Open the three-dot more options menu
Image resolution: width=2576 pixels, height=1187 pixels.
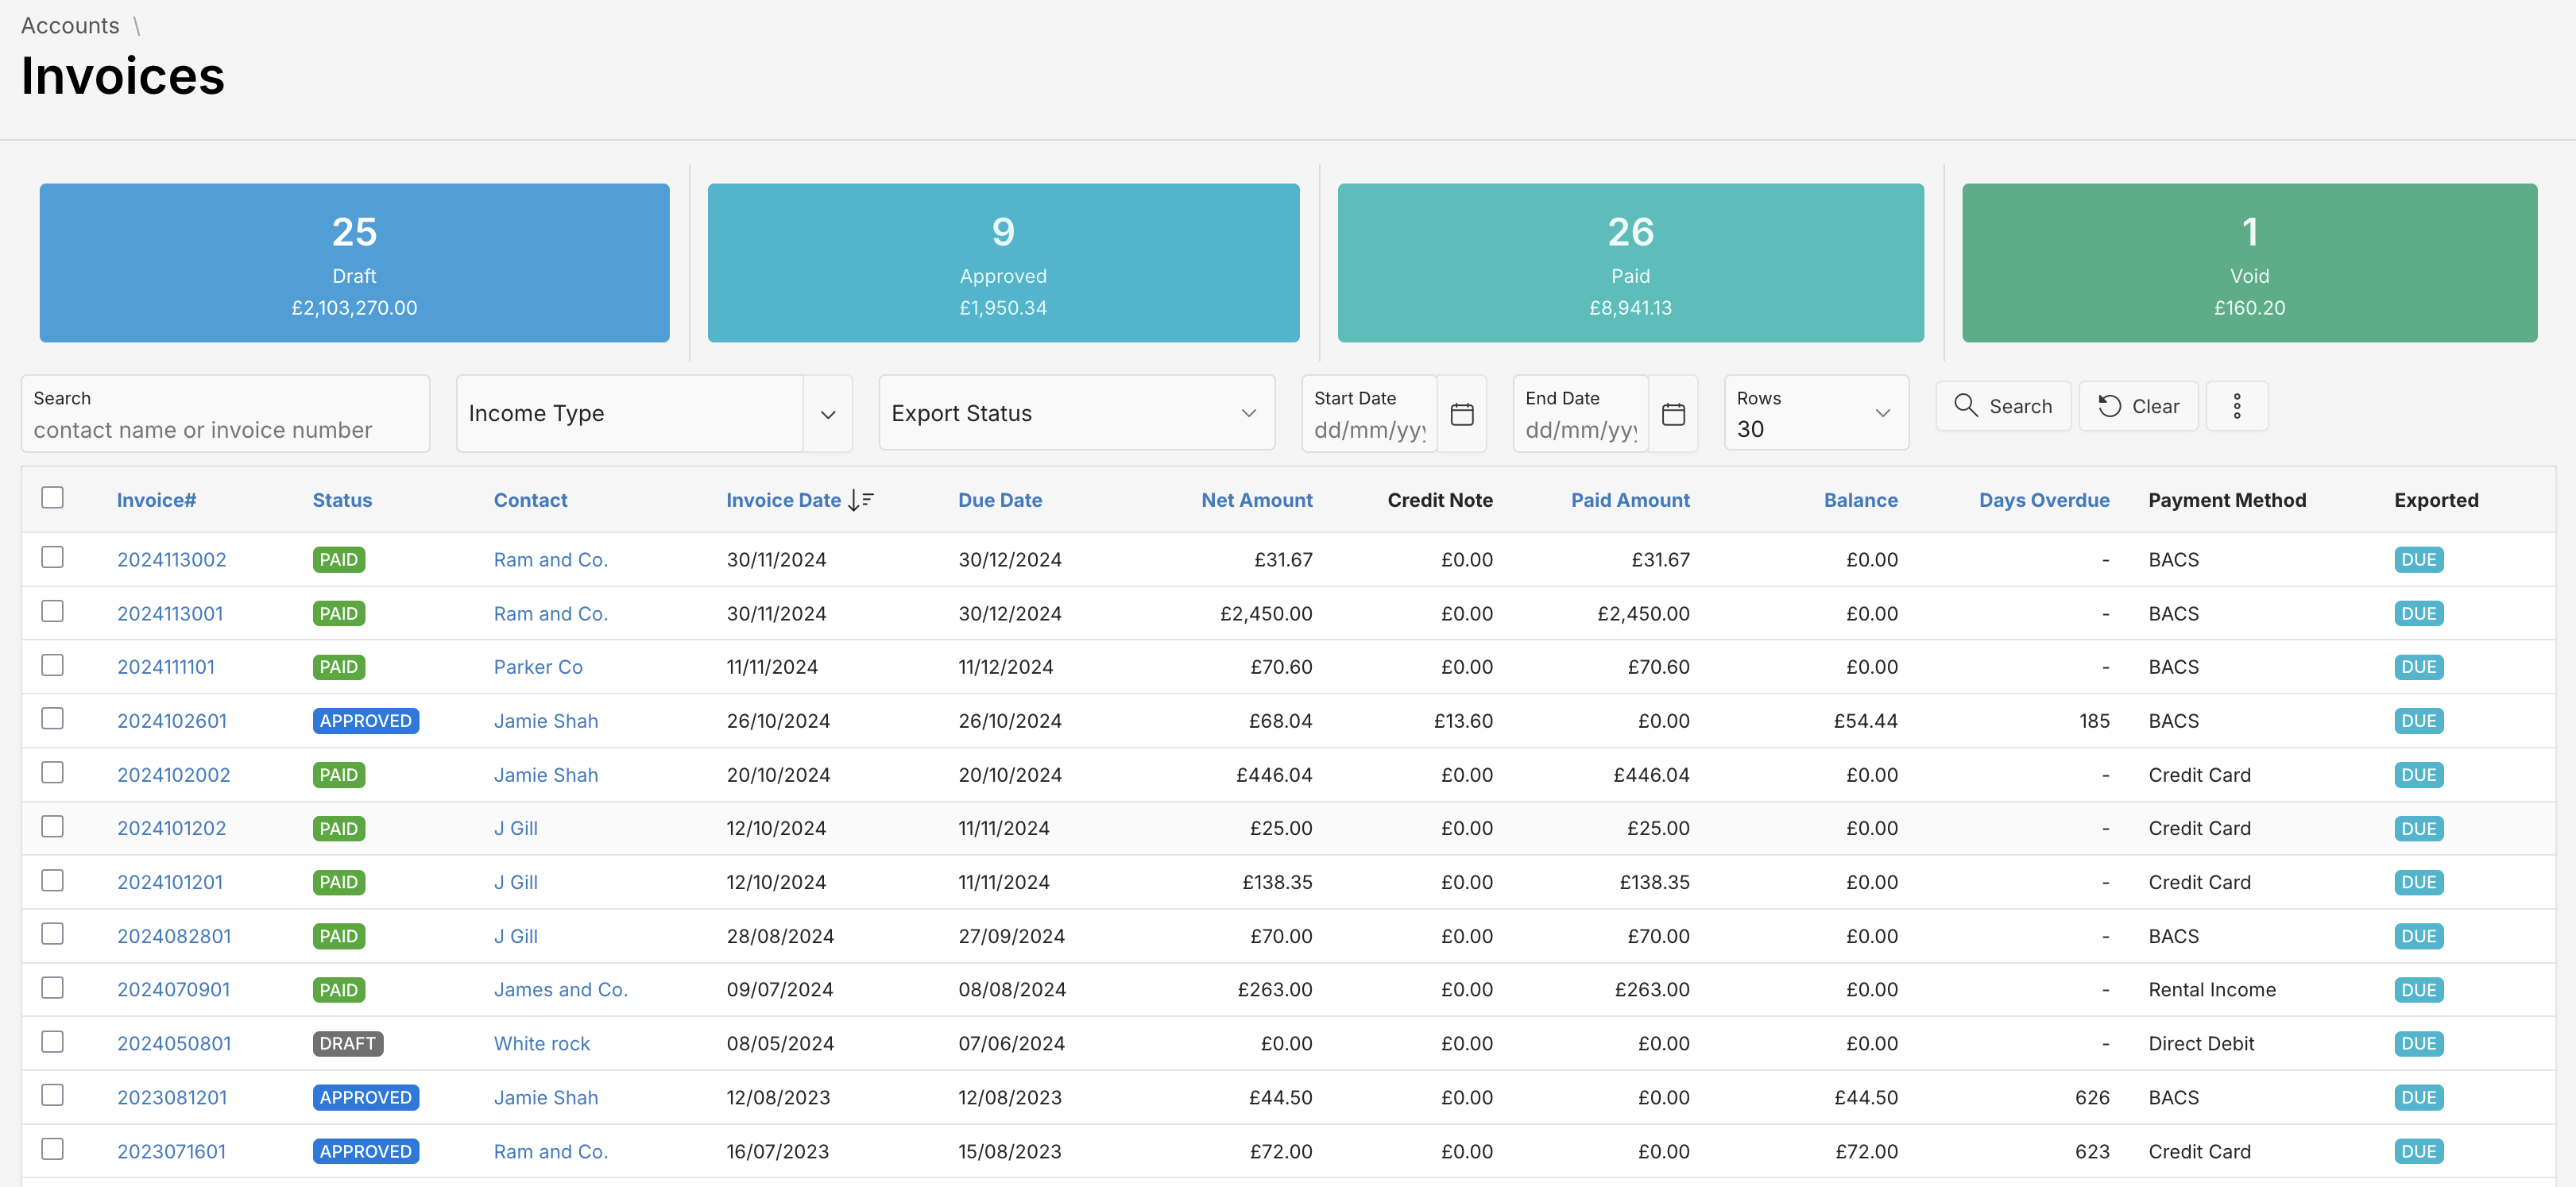[2237, 406]
